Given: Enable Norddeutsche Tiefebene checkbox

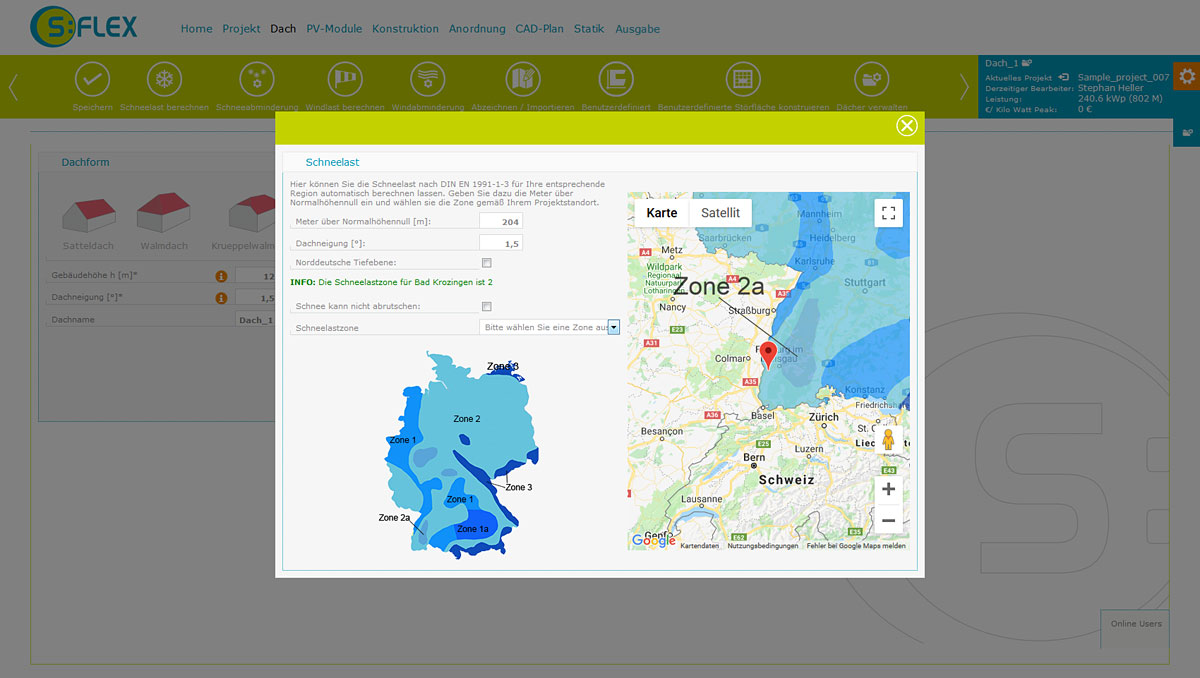Looking at the screenshot, I should tap(487, 263).
